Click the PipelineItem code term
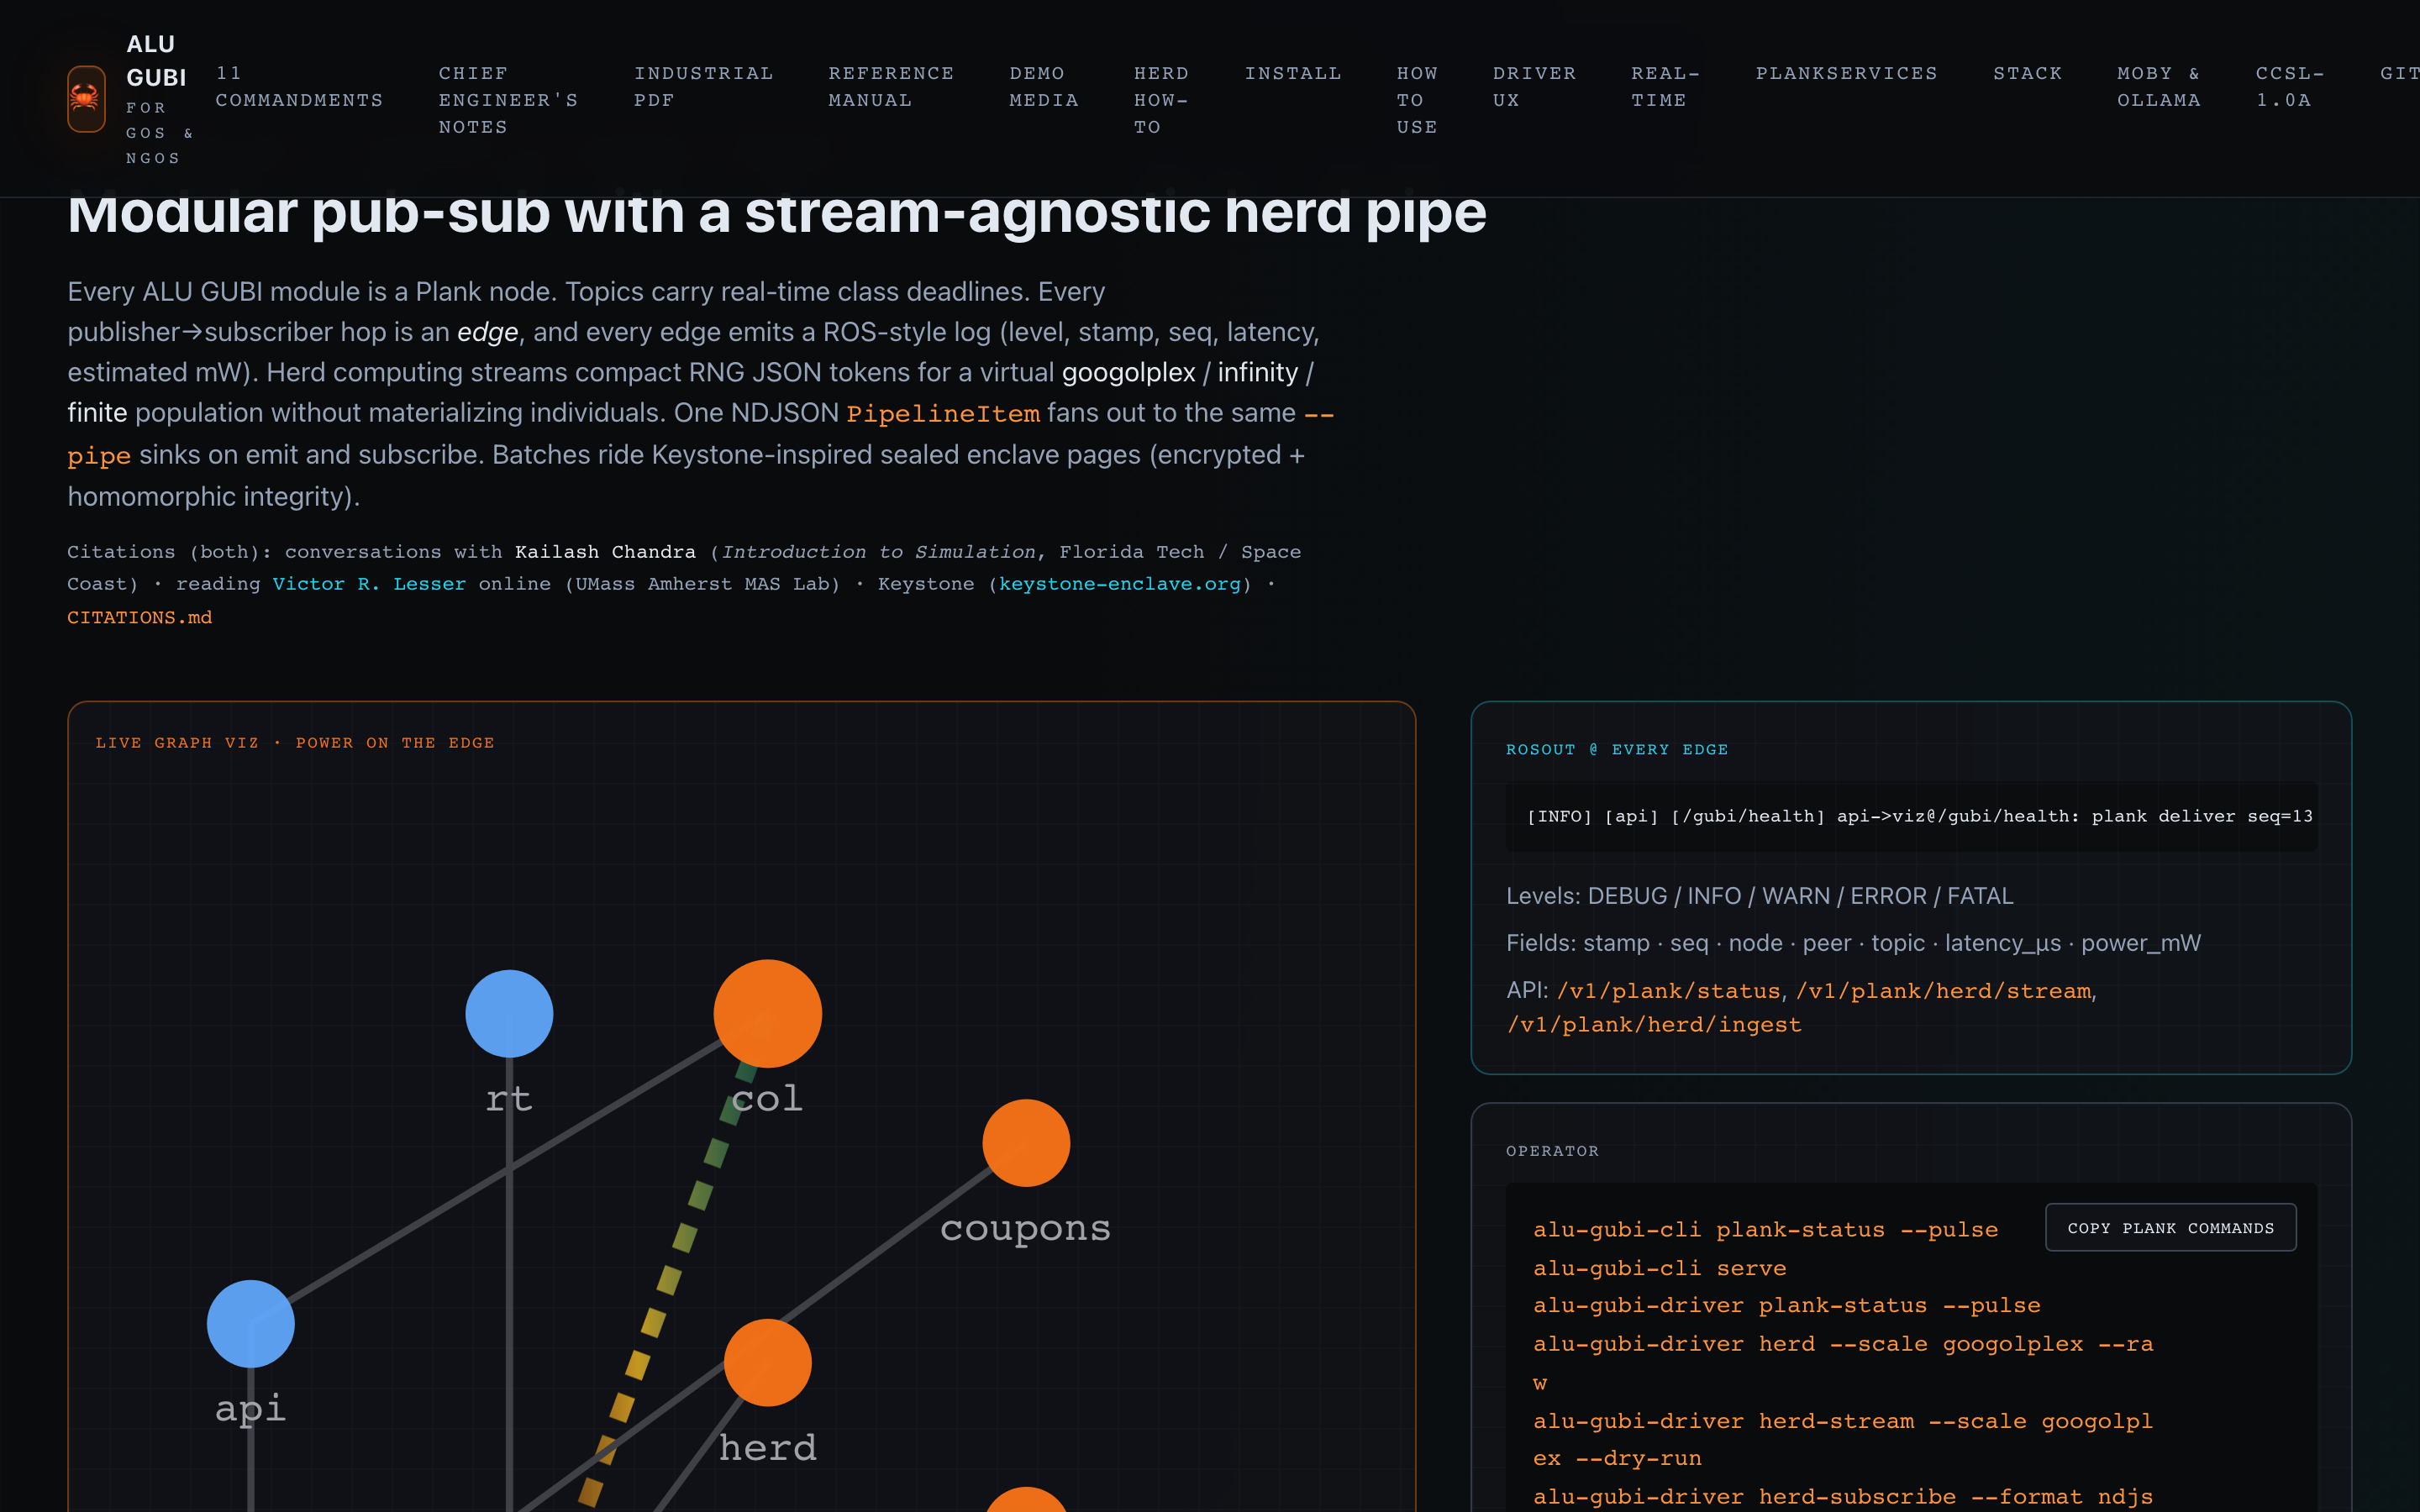Viewport: 2420px width, 1512px height. click(x=942, y=414)
